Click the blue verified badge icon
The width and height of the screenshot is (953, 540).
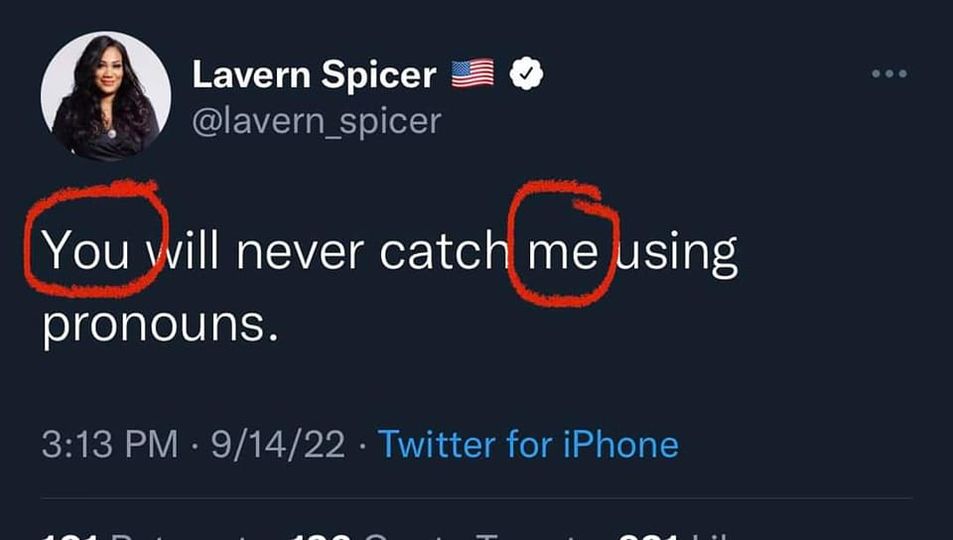(x=526, y=74)
